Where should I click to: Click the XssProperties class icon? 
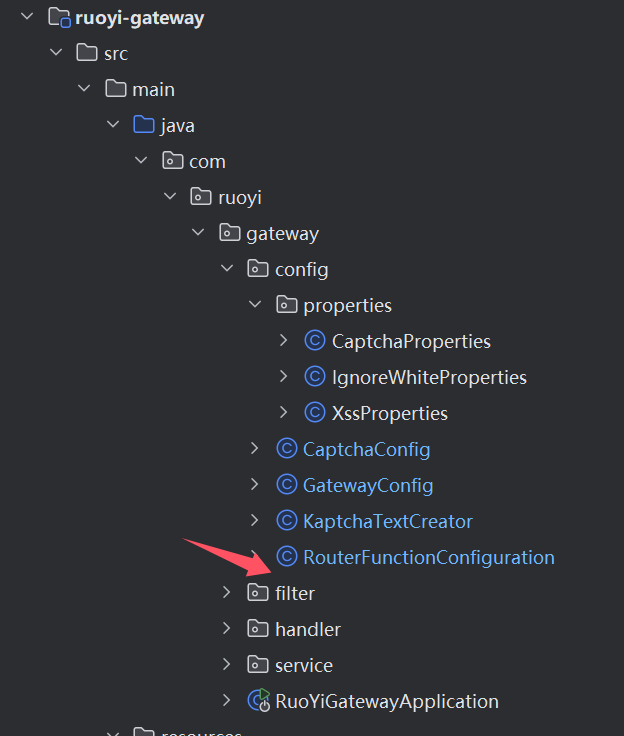[315, 413]
